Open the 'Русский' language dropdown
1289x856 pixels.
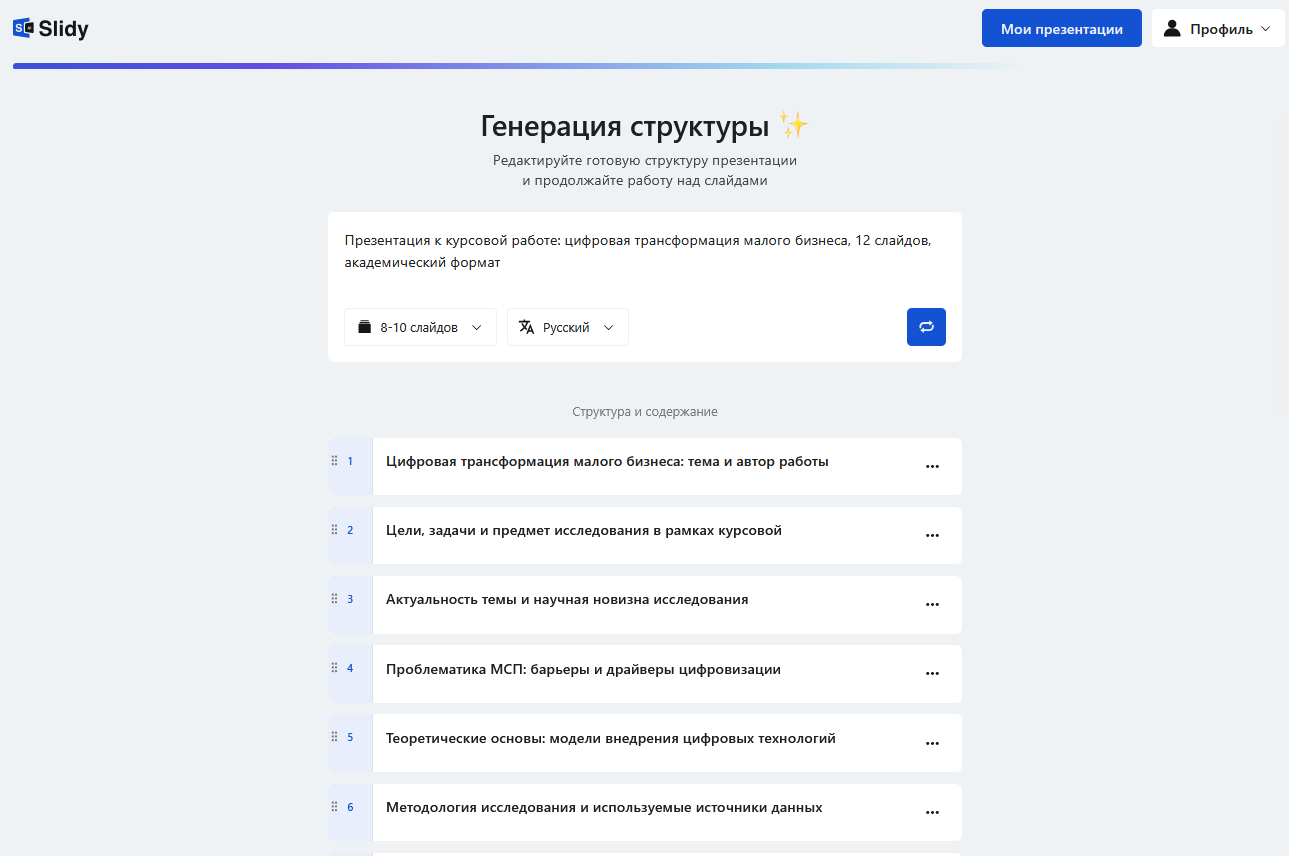(567, 327)
